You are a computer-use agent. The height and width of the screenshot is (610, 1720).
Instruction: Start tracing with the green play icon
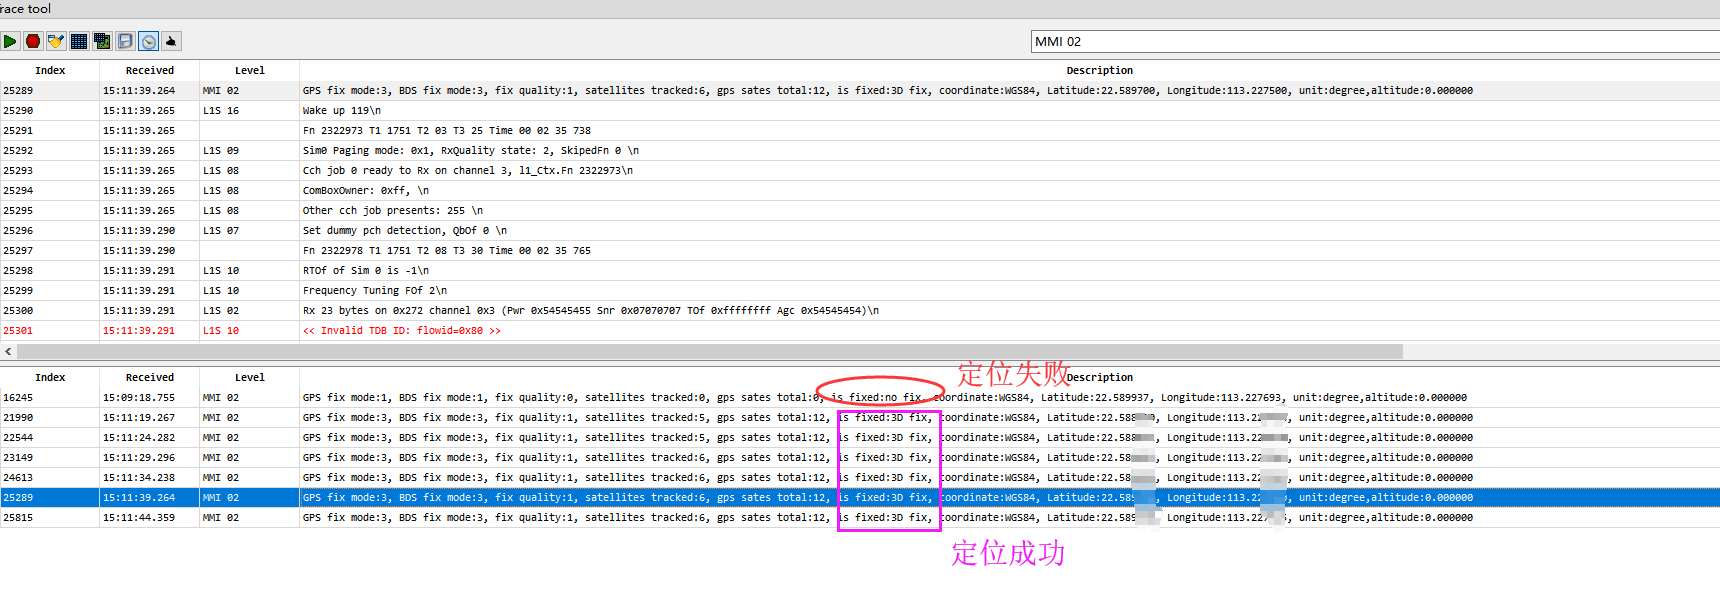(10, 41)
